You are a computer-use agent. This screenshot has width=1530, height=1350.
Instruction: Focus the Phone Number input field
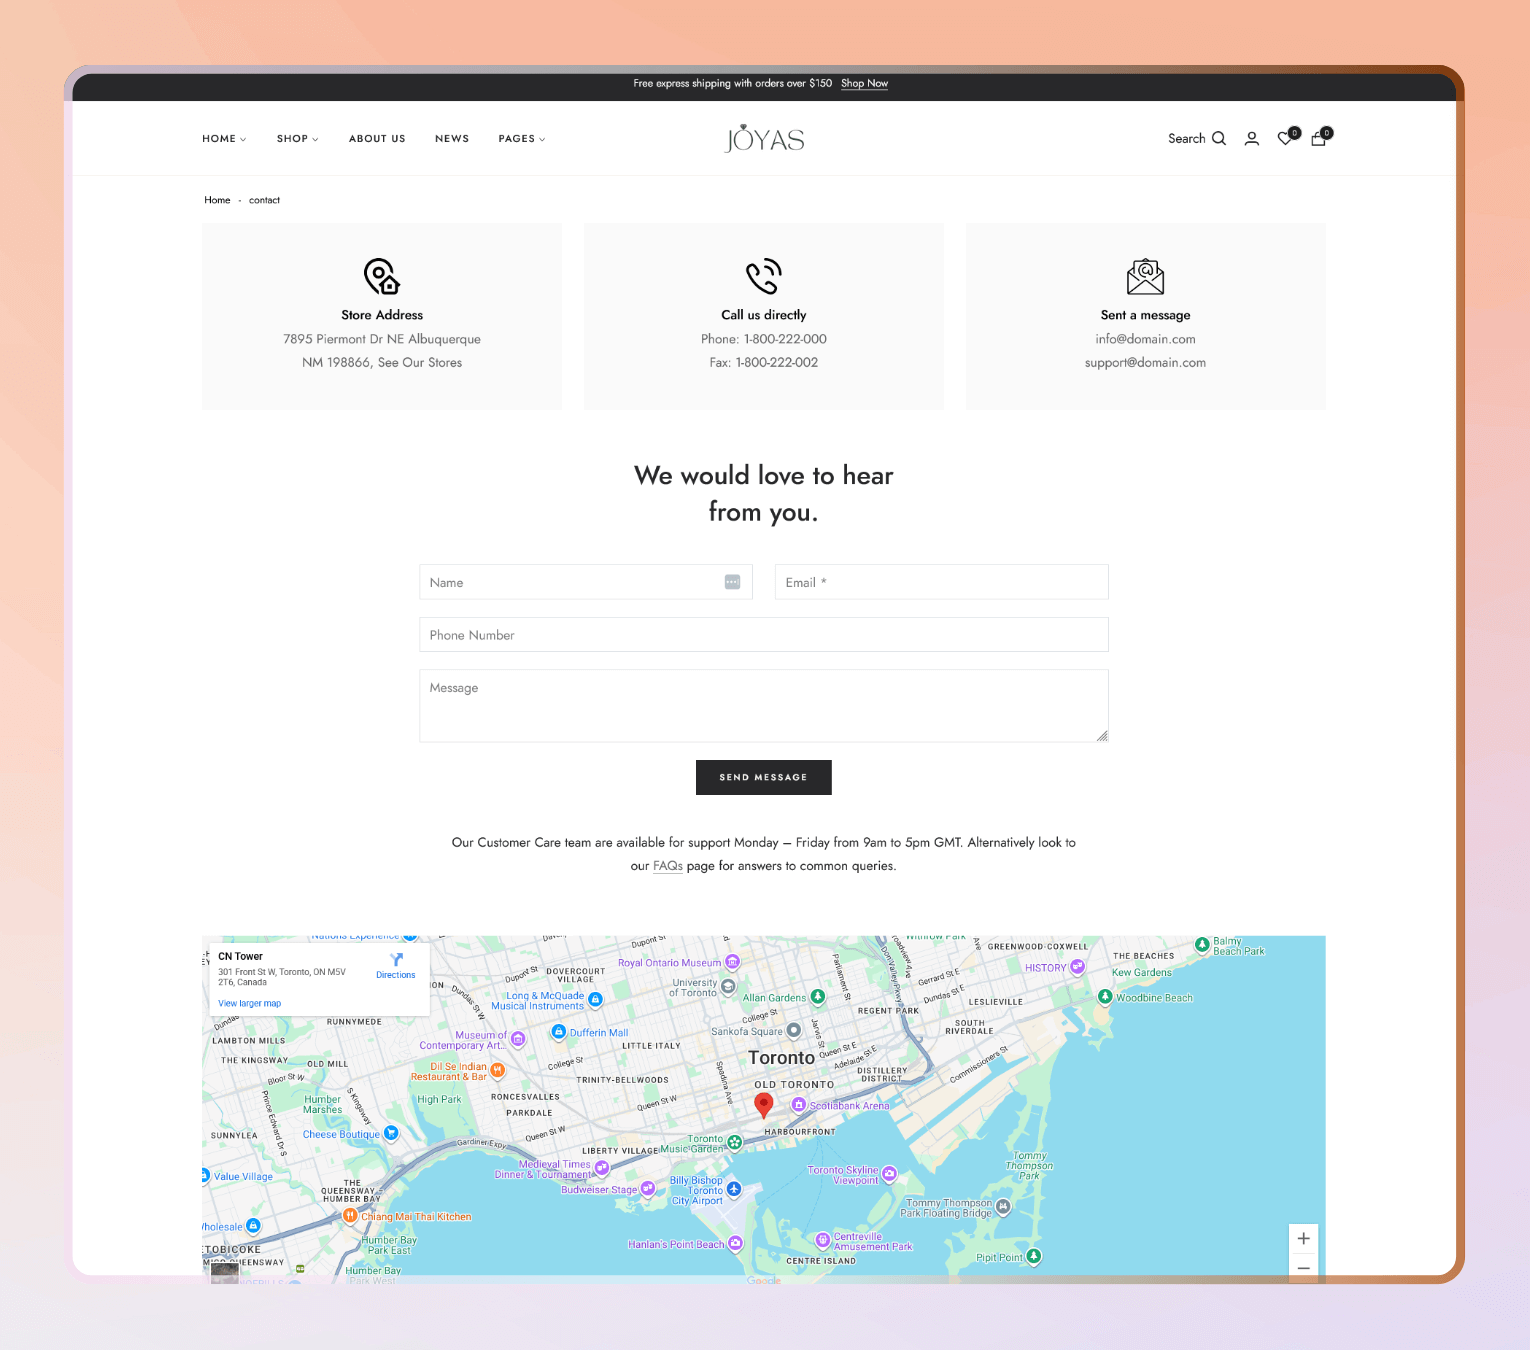coord(764,635)
